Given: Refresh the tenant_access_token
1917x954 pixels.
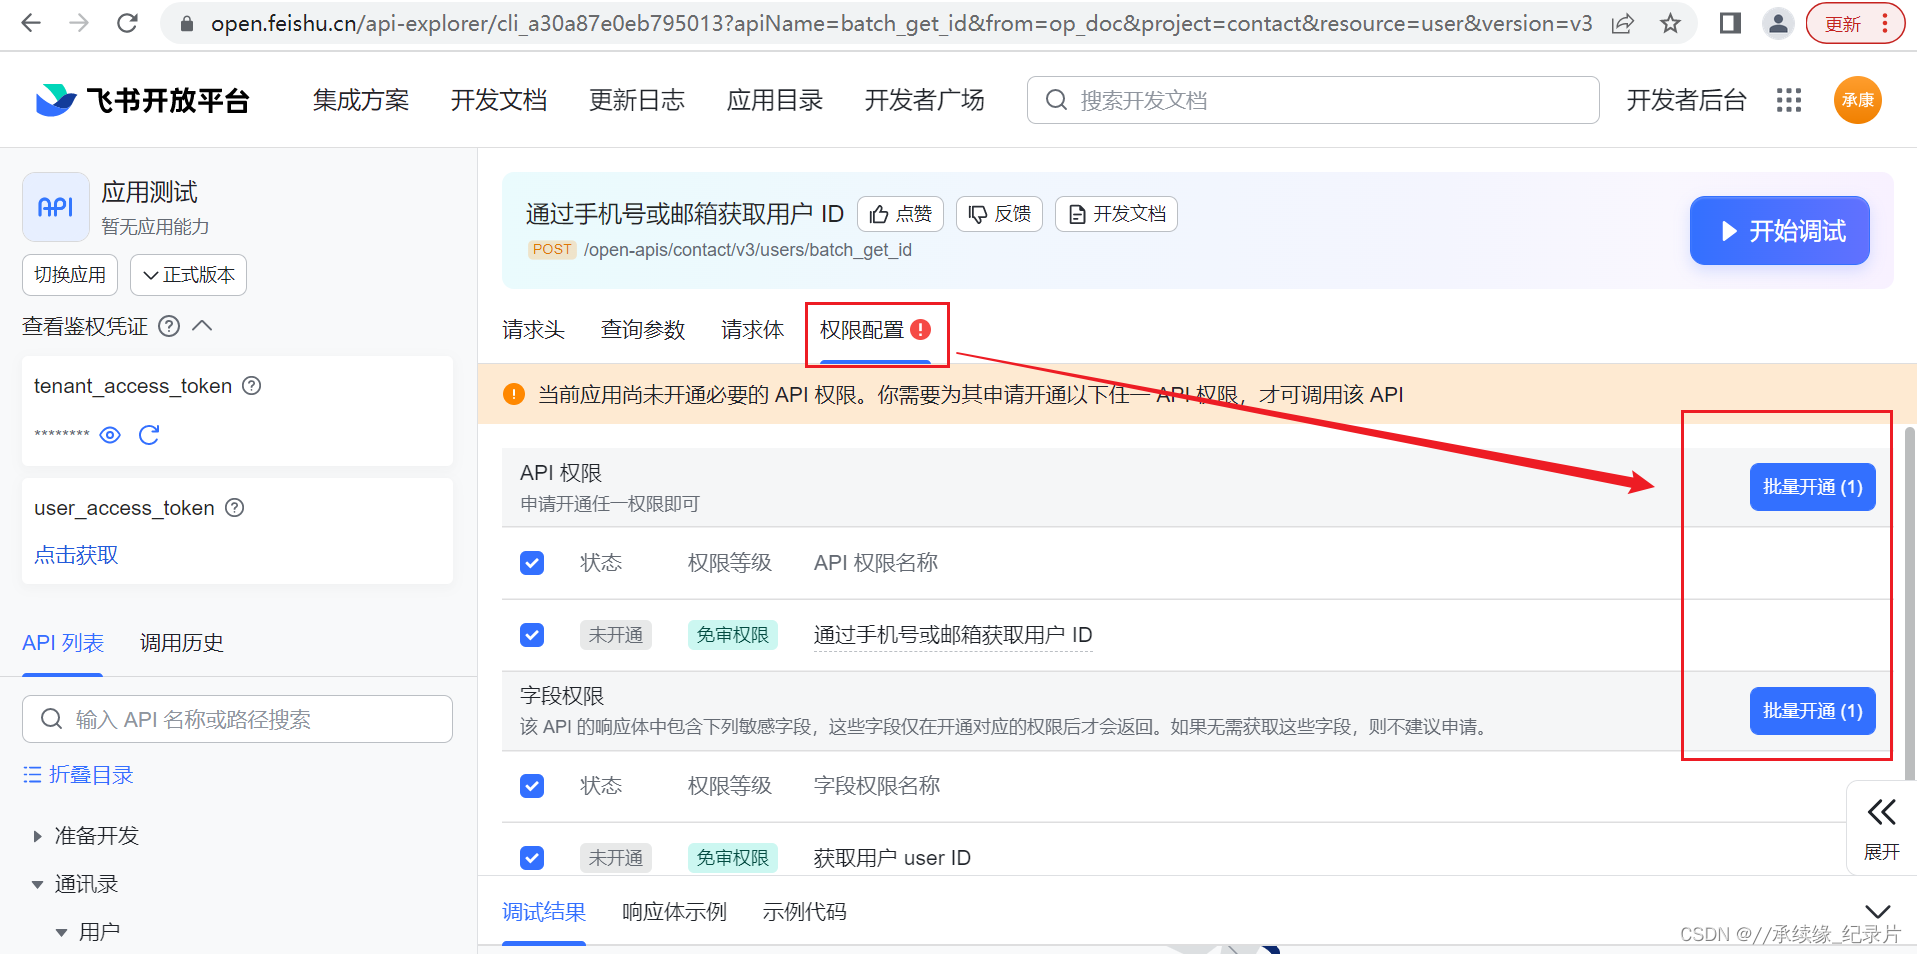Looking at the screenshot, I should 149,435.
